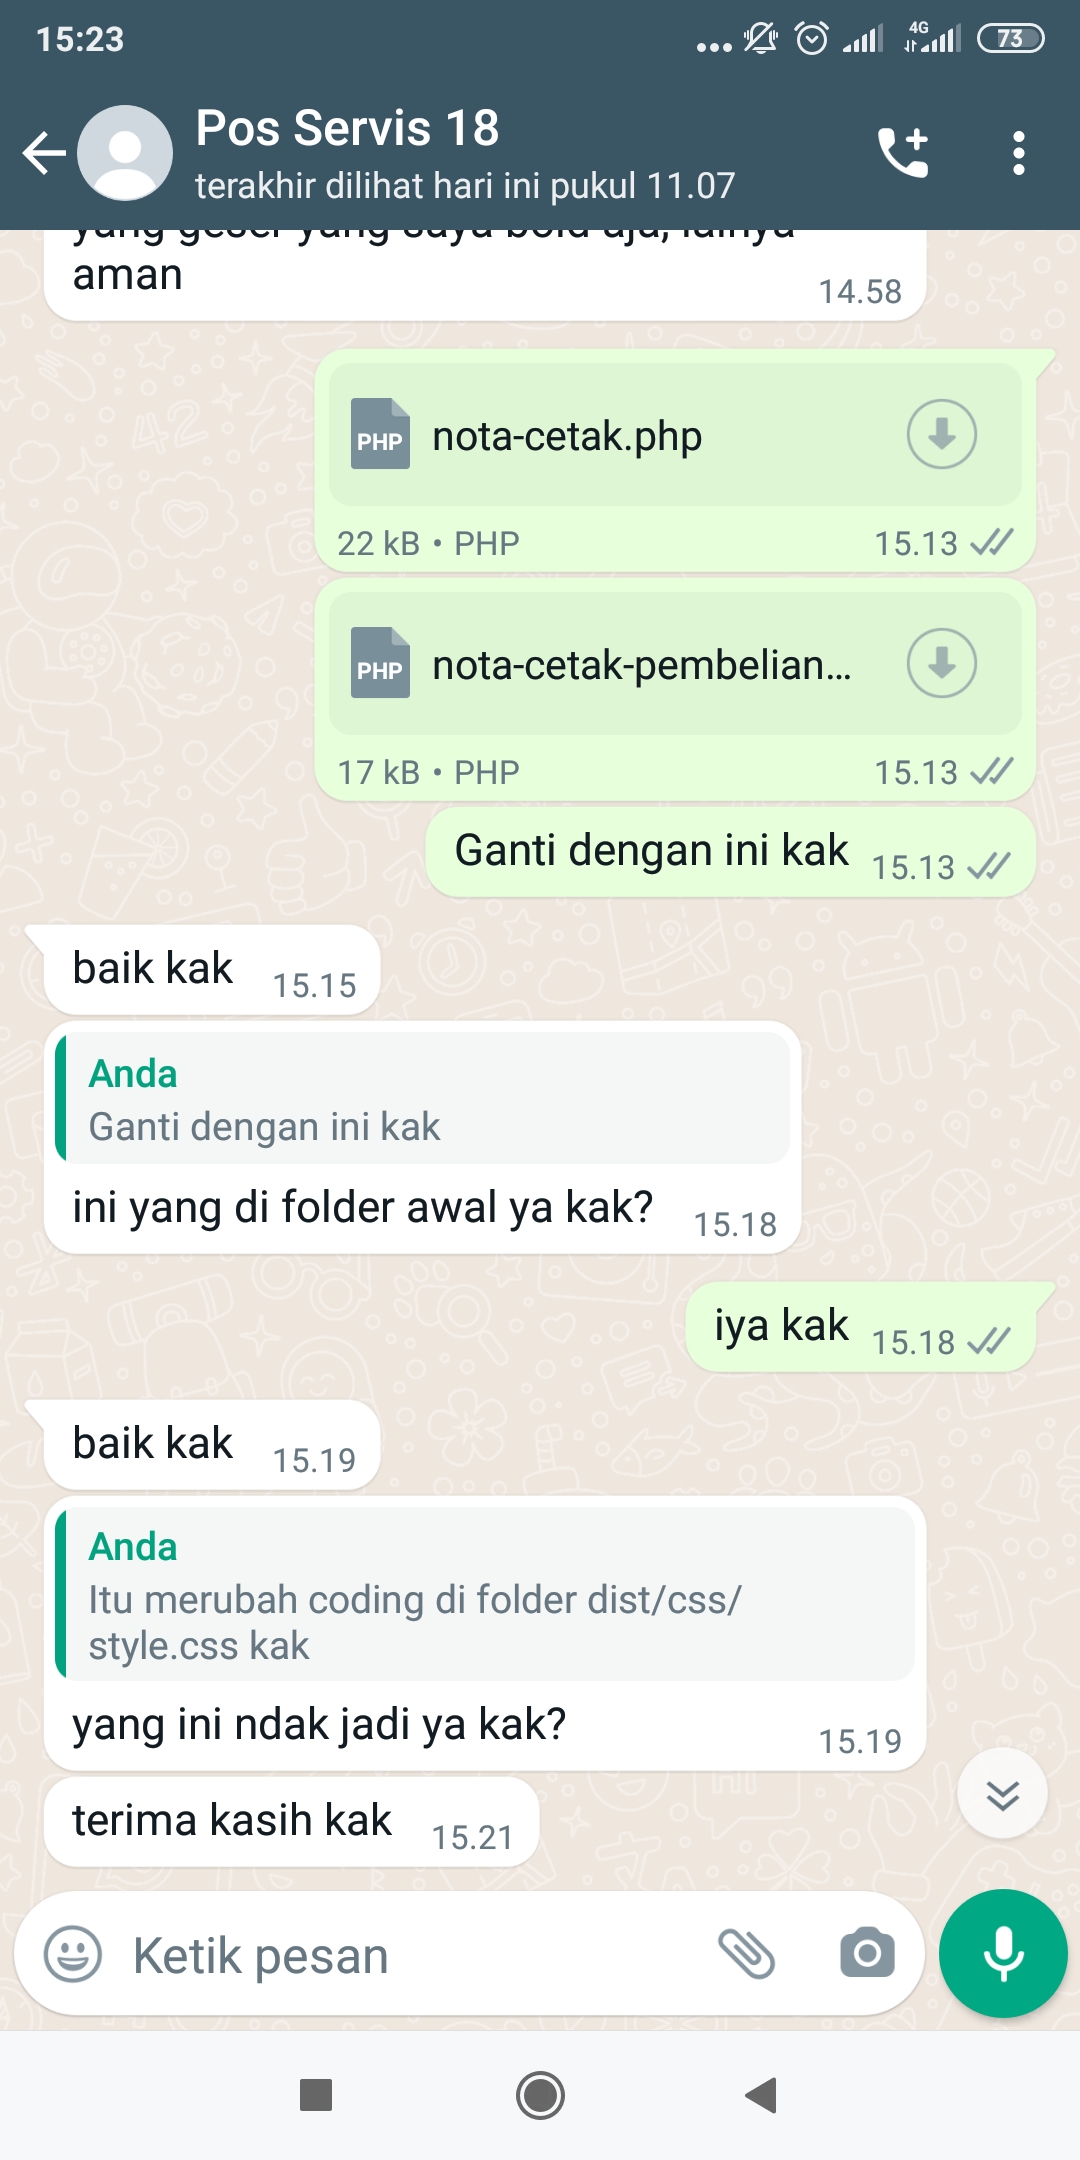Open the emoji picker
1080x2160 pixels.
[73, 1954]
